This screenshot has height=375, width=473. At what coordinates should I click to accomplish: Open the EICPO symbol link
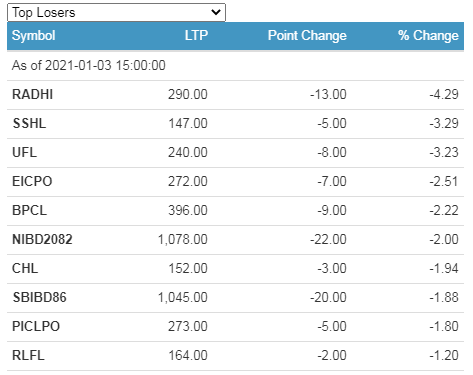pyautogui.click(x=32, y=181)
